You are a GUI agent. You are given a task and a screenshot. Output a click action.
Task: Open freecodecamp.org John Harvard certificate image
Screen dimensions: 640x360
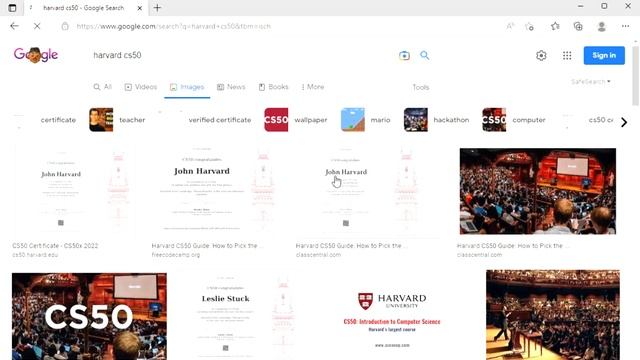click(217, 191)
